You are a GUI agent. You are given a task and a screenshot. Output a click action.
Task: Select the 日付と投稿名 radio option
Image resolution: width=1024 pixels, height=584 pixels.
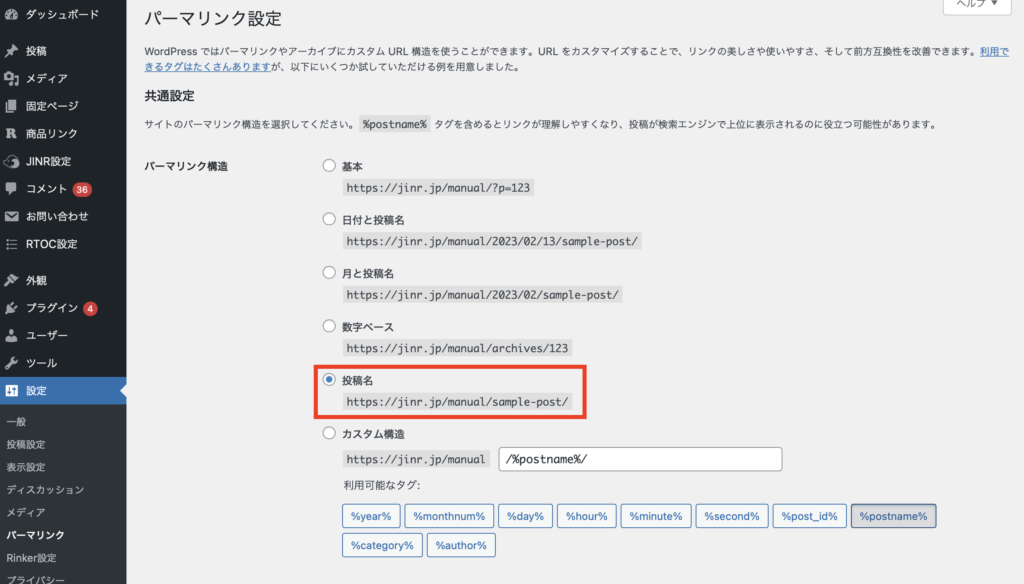pos(329,219)
